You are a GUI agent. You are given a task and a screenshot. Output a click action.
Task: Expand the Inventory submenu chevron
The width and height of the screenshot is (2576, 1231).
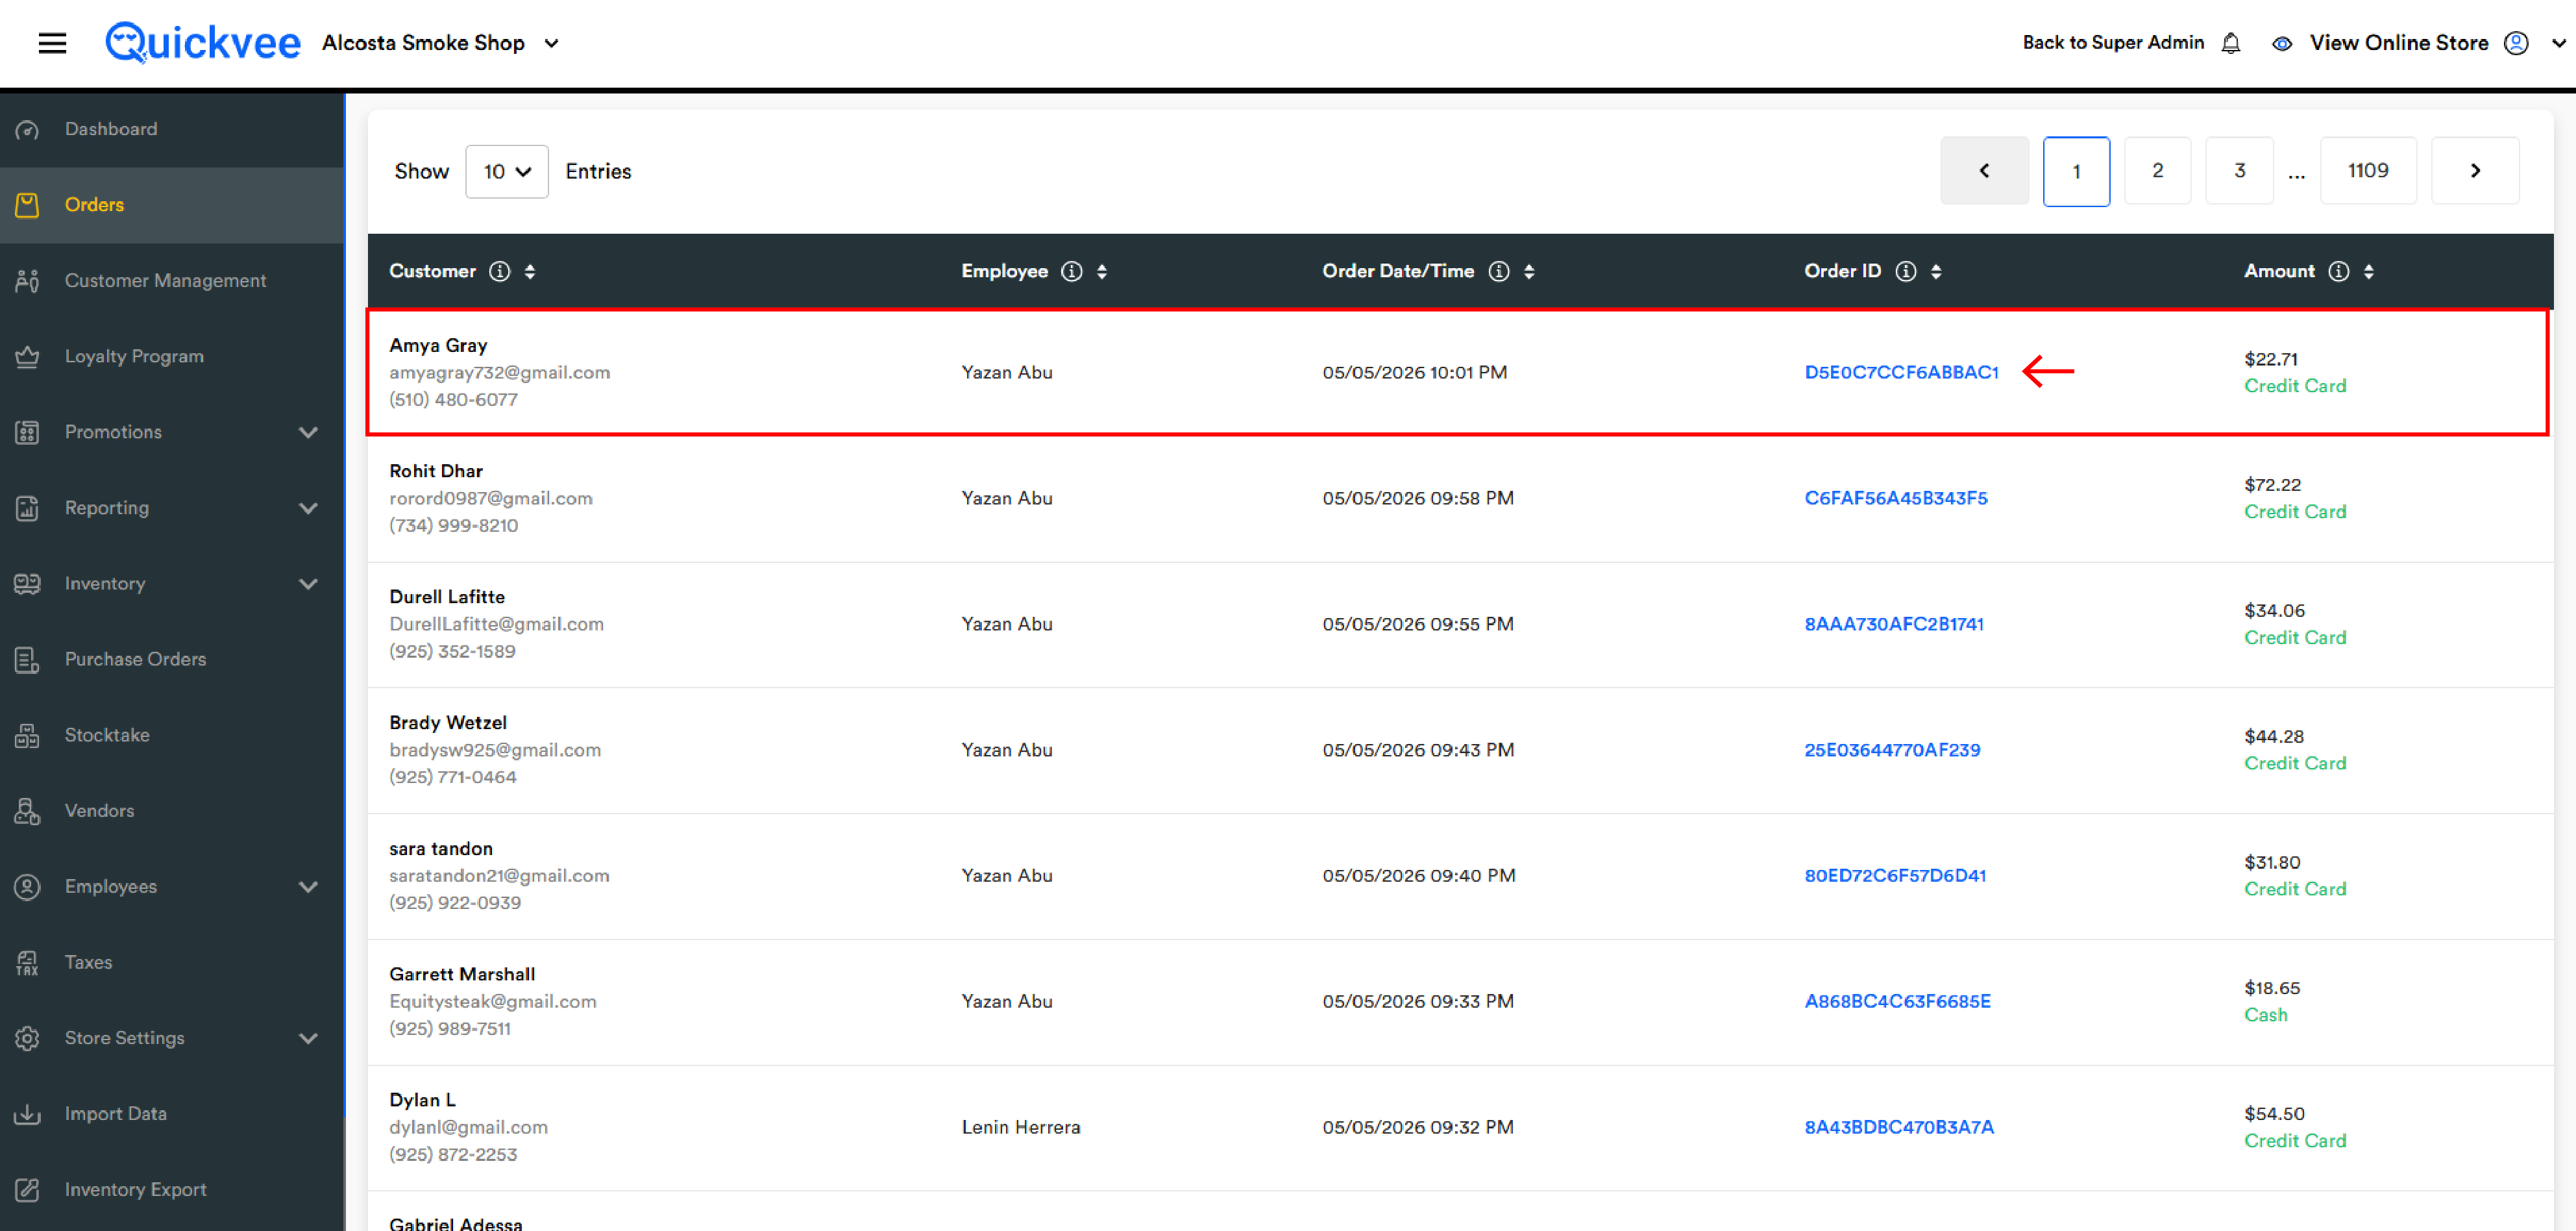tap(308, 584)
